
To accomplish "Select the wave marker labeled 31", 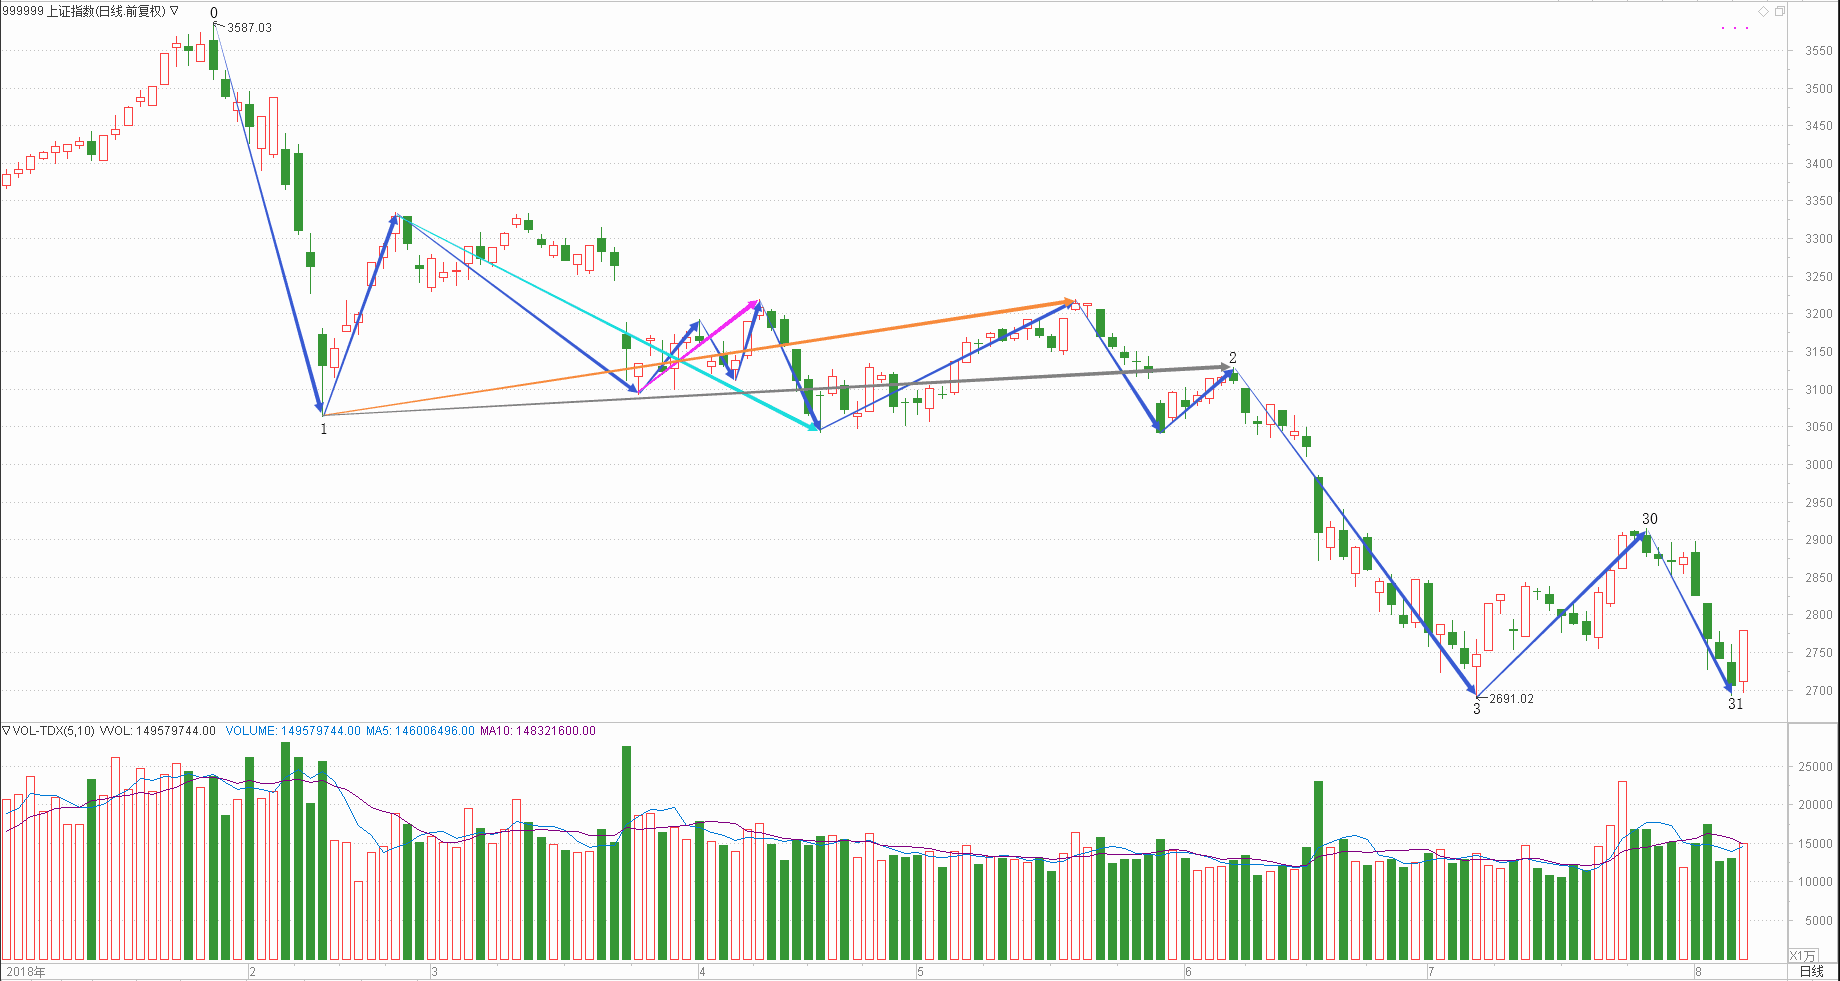I will click(1736, 704).
